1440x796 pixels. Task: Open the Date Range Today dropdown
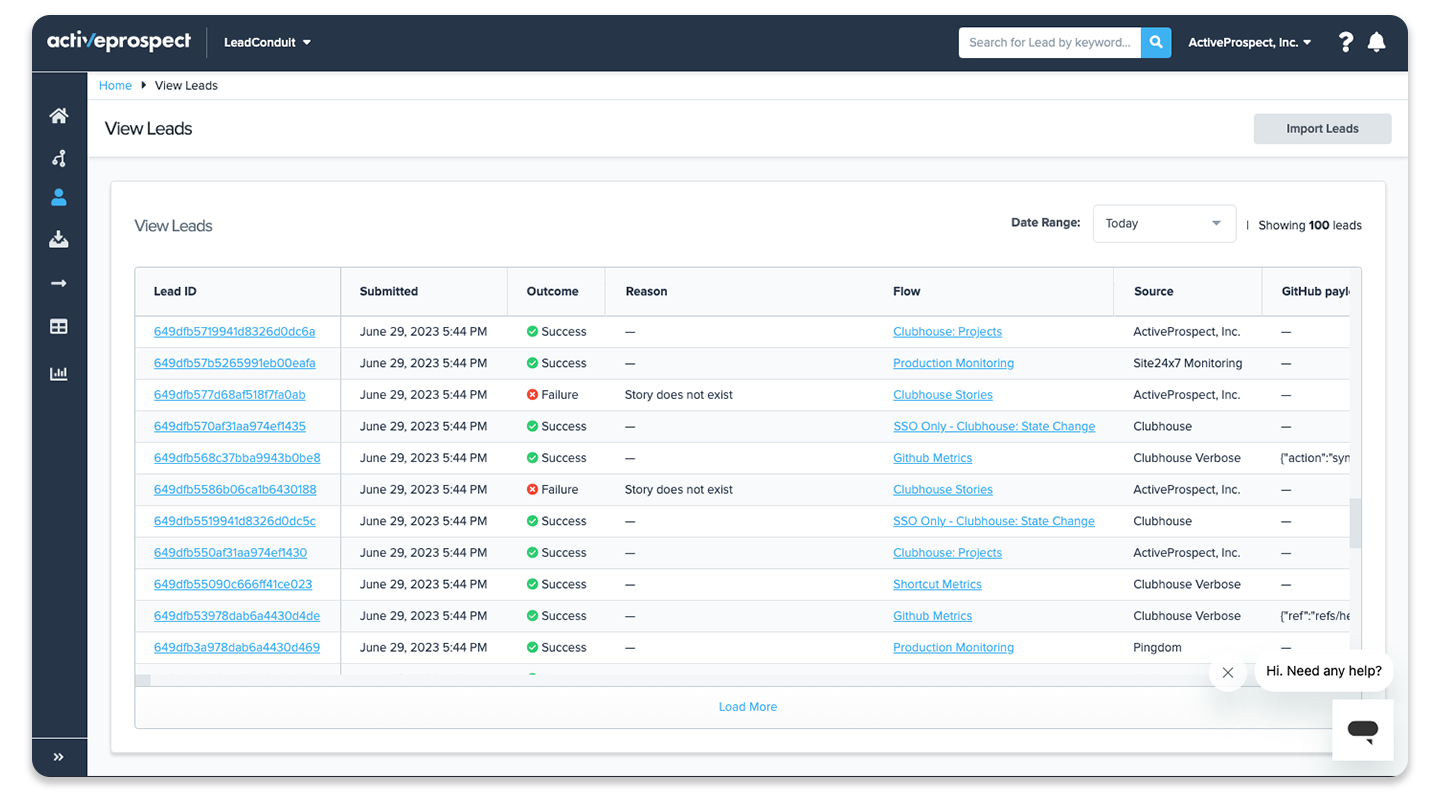[x=1165, y=224]
